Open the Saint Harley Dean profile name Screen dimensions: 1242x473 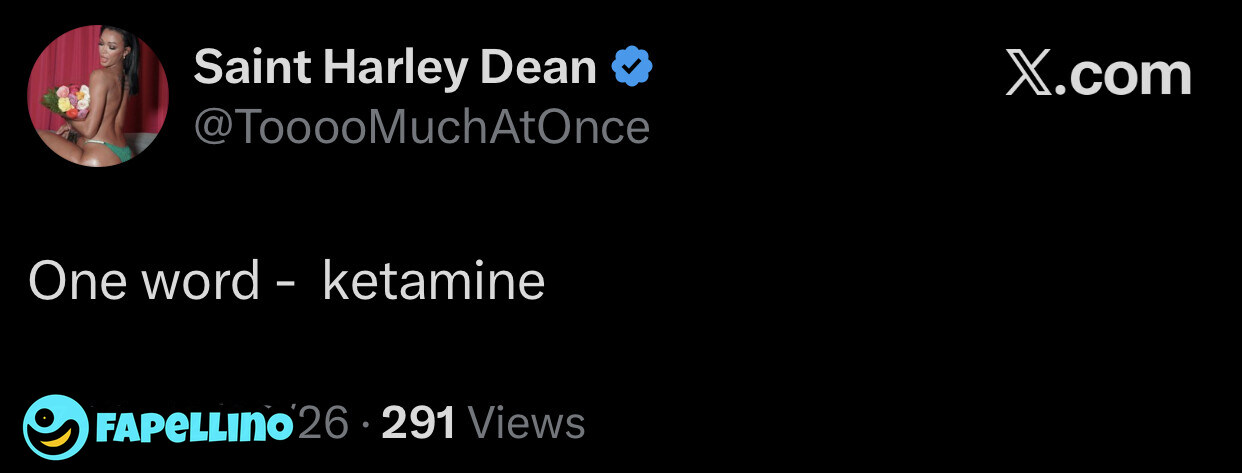395,68
